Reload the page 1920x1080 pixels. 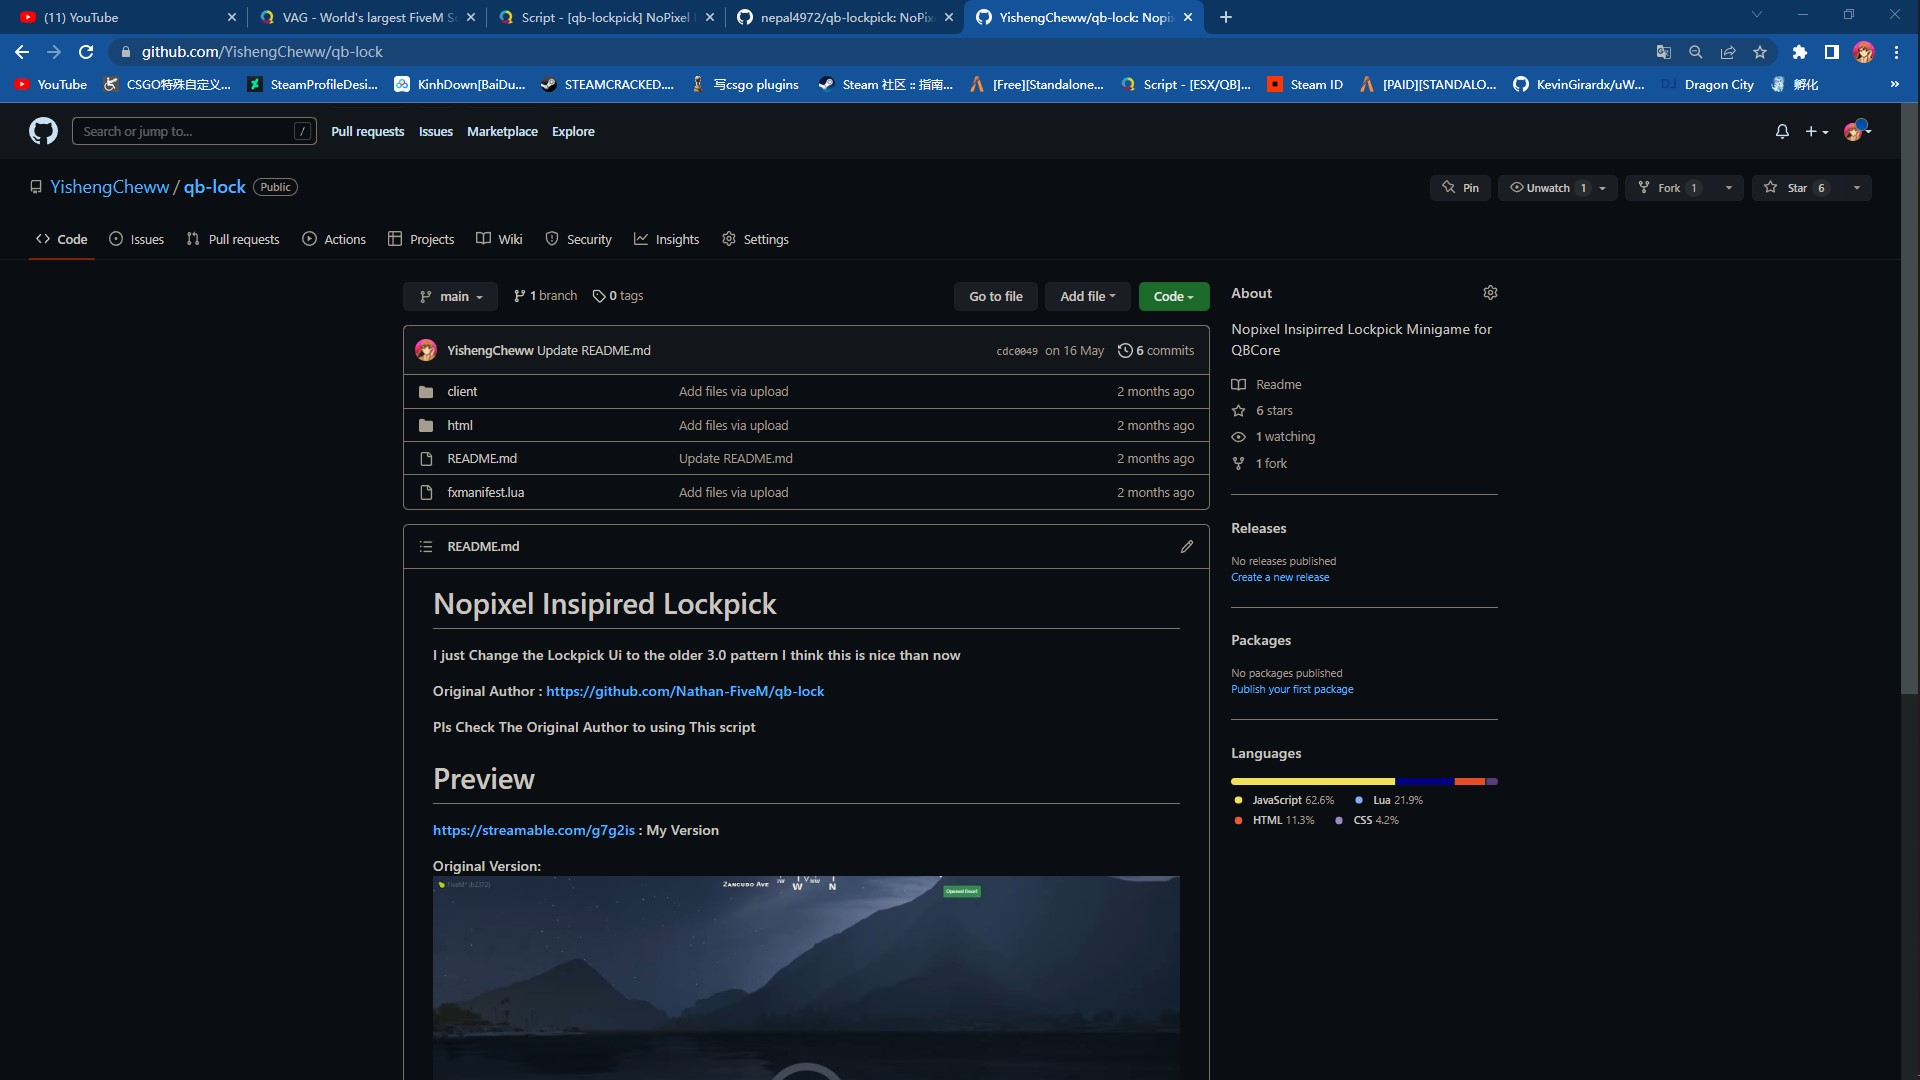click(x=86, y=52)
